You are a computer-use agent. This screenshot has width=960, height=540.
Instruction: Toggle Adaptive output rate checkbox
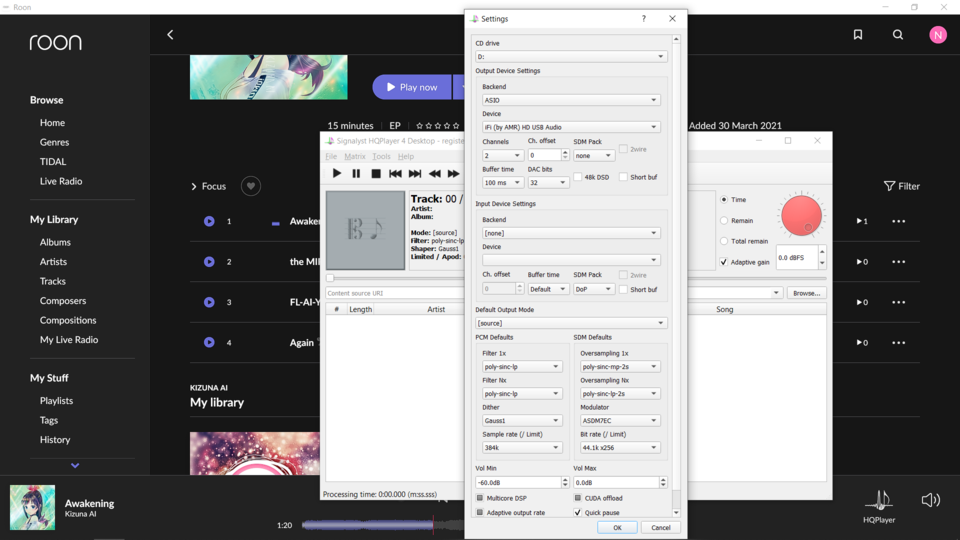click(x=480, y=512)
